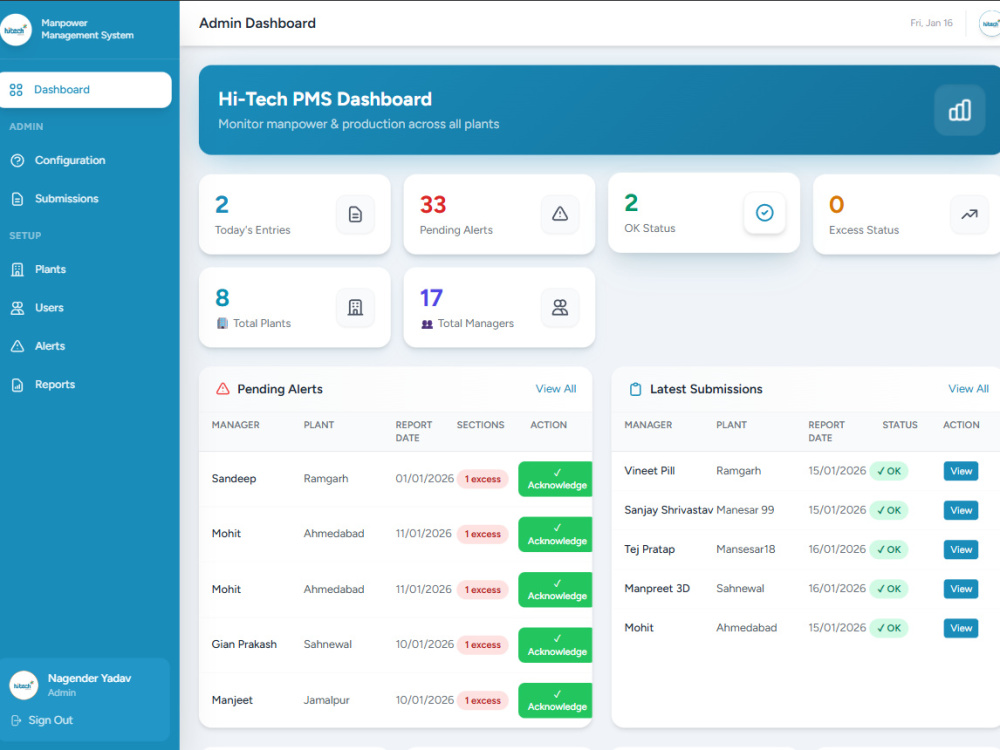Click the Configuration icon in sidebar
This screenshot has height=750, width=1000.
pos(18,161)
